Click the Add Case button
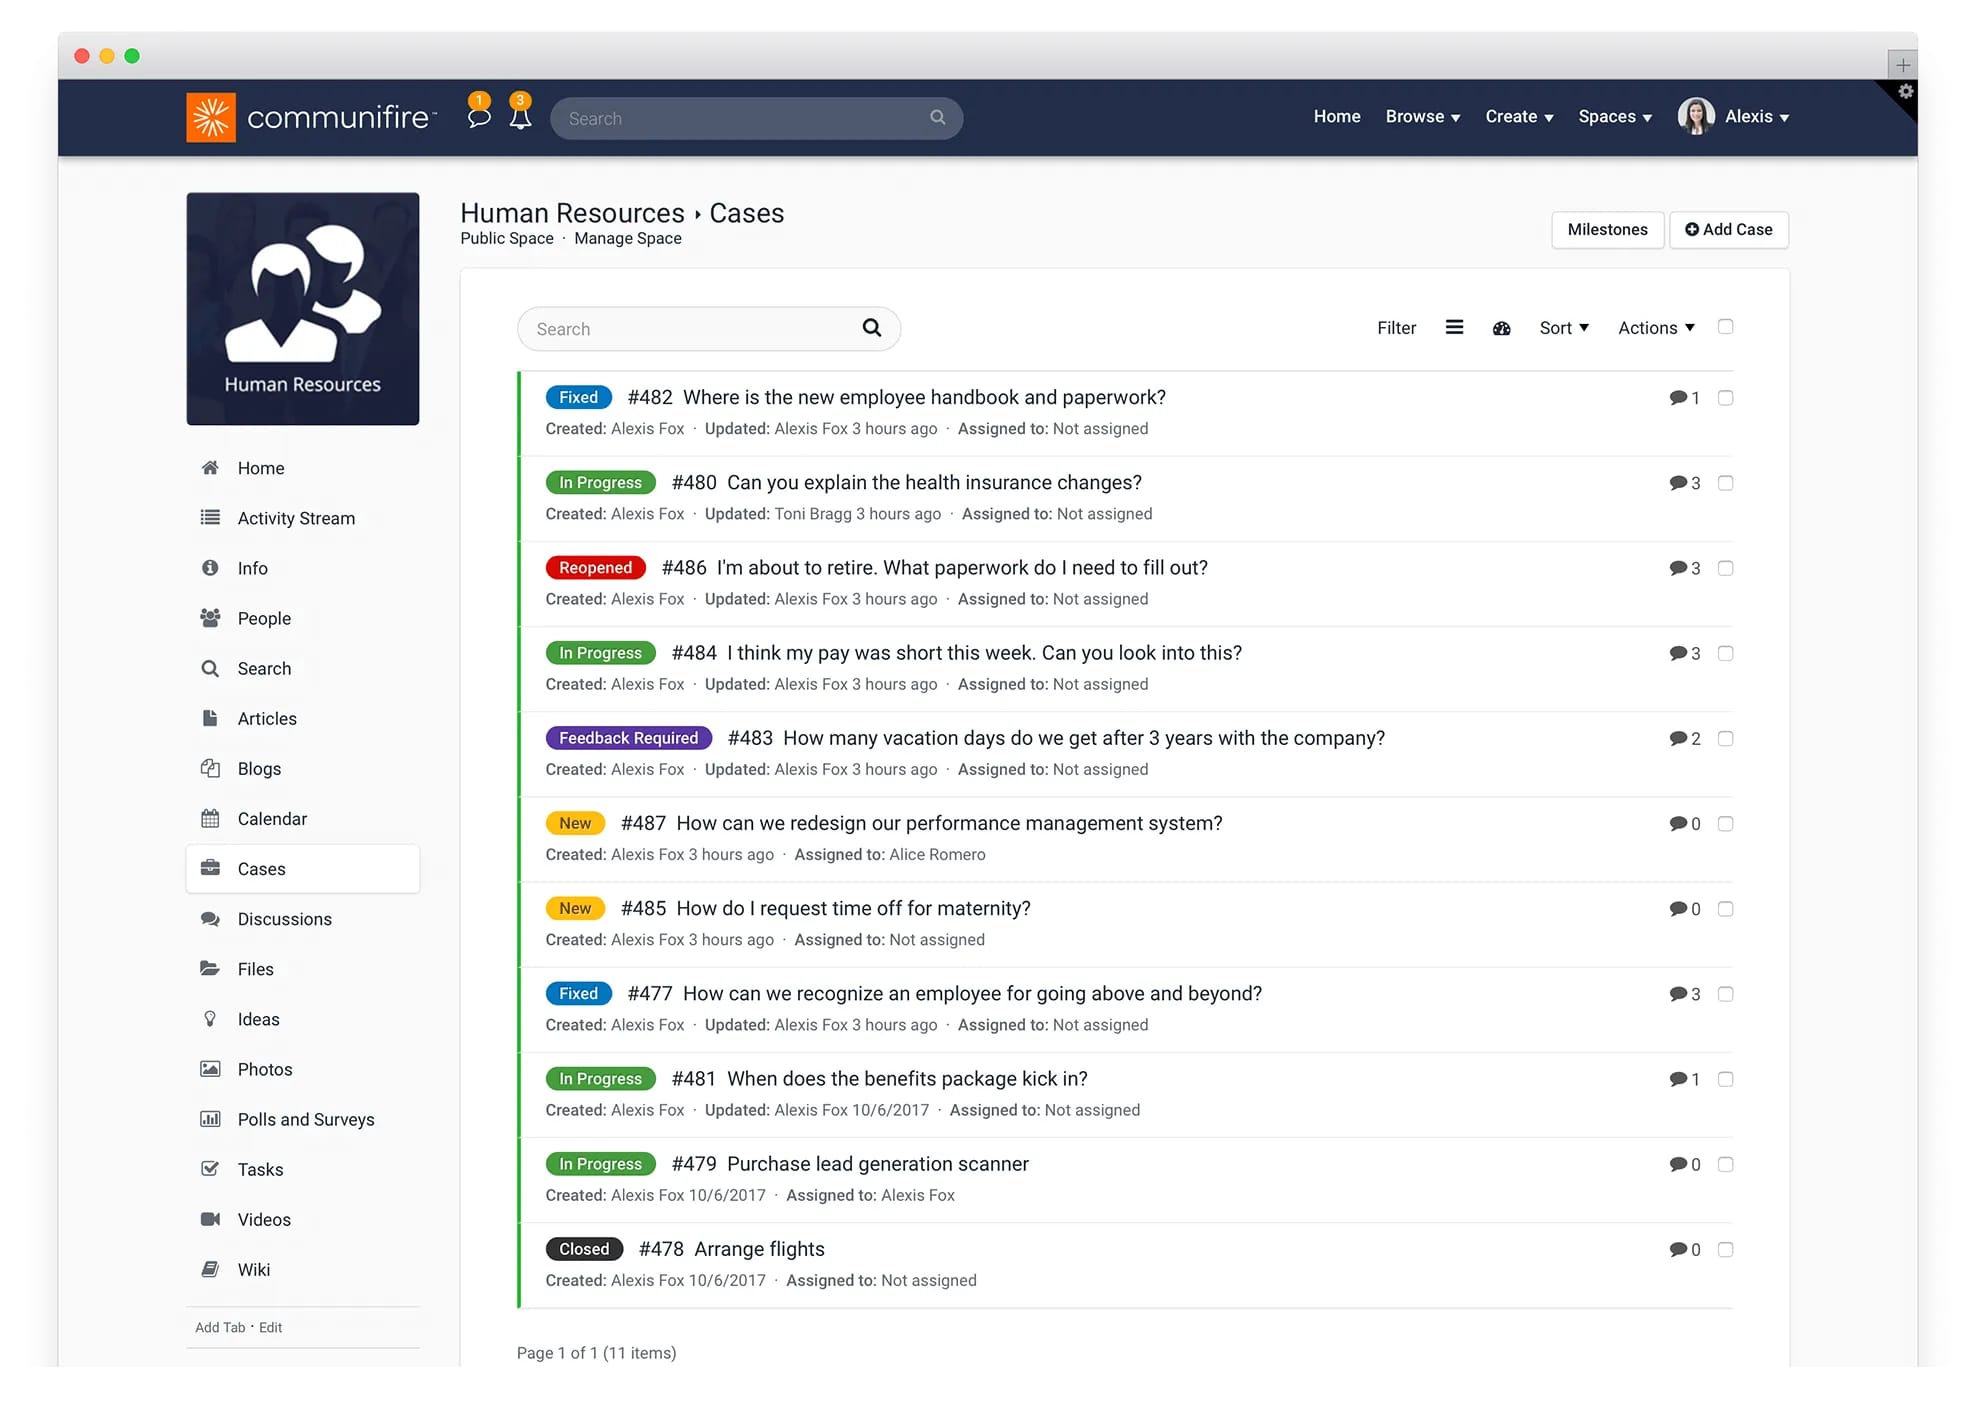Viewport: 1970px width, 1416px height. pyautogui.click(x=1728, y=229)
